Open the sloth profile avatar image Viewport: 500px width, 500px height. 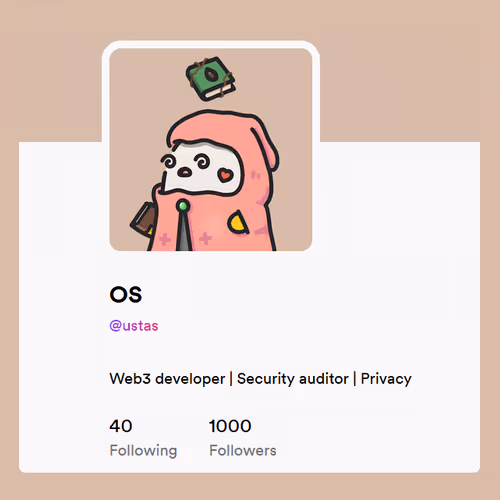point(211,149)
